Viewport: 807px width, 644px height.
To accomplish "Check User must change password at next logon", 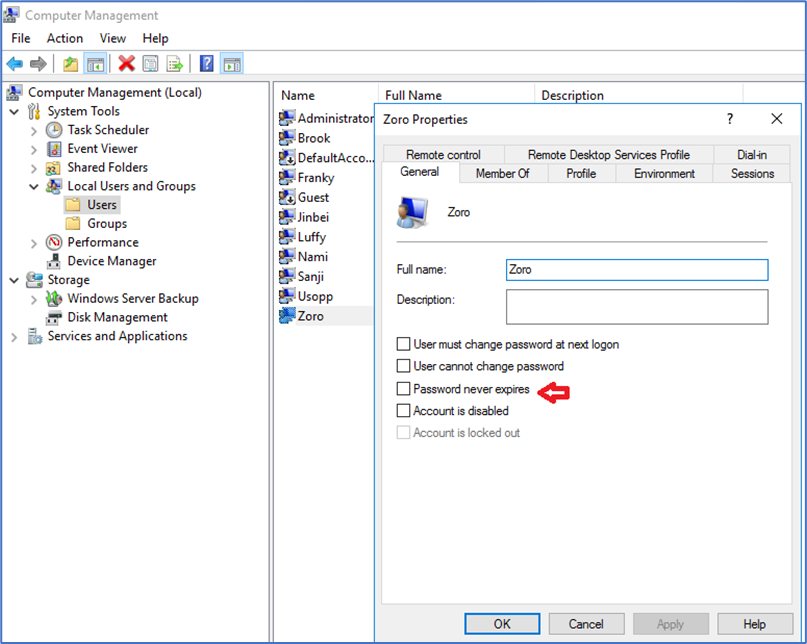I will (404, 345).
